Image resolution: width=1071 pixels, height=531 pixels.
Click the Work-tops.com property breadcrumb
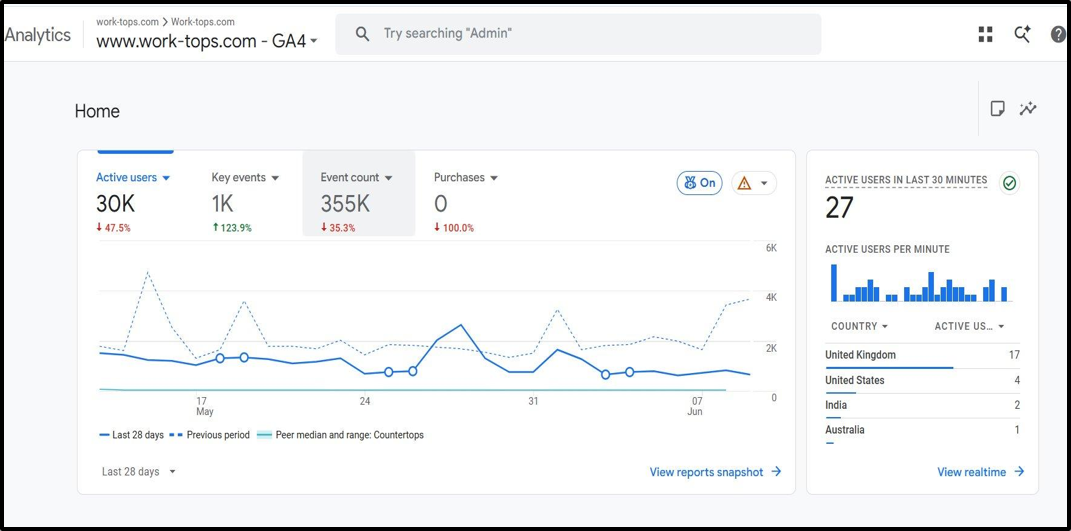click(203, 22)
